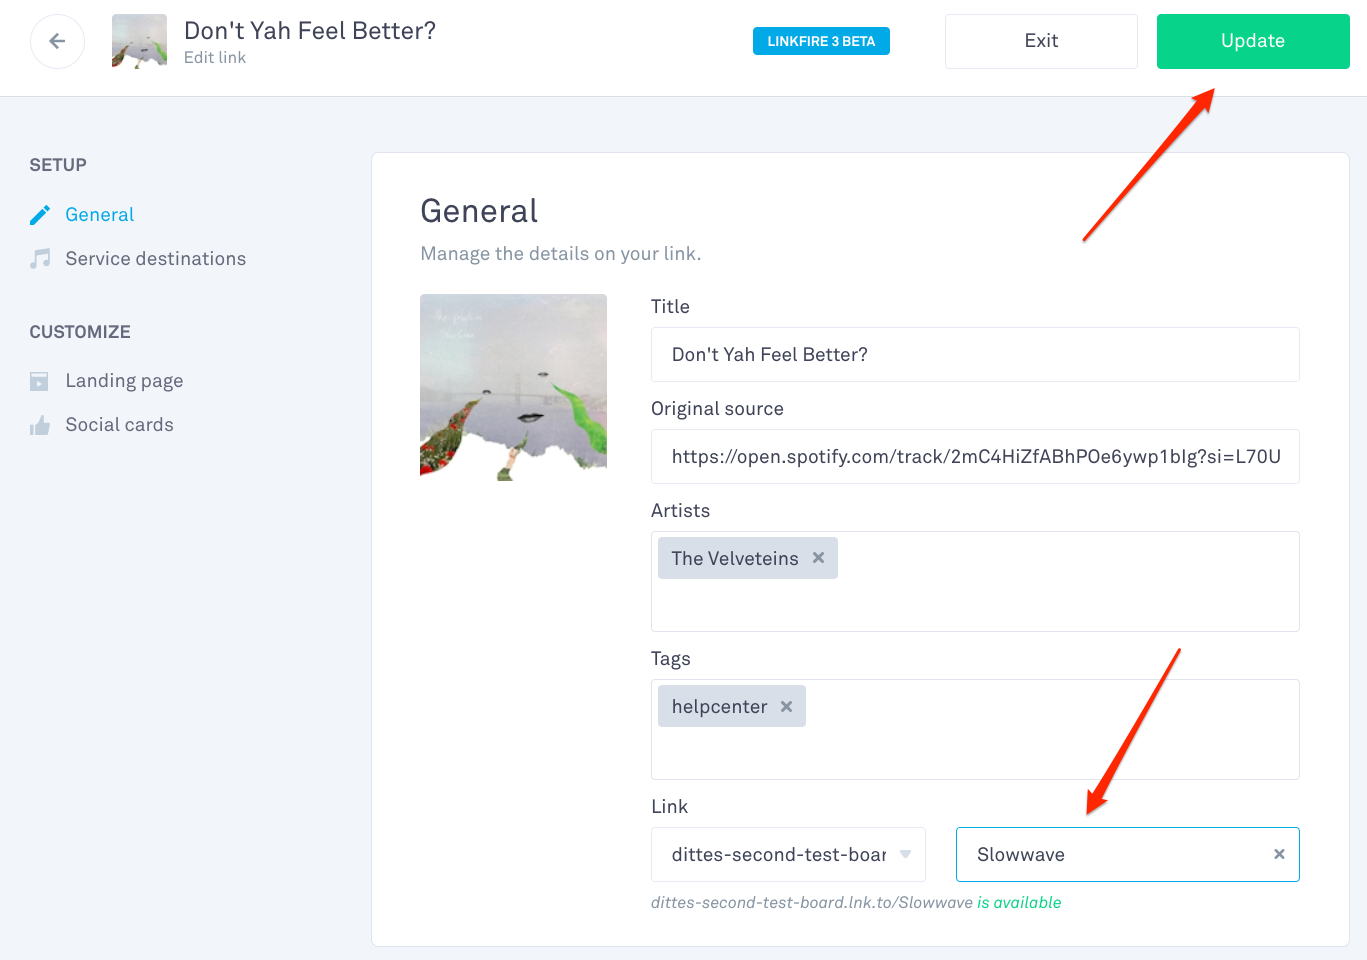Click the large album artwork image
The height and width of the screenshot is (960, 1367).
pyautogui.click(x=513, y=387)
